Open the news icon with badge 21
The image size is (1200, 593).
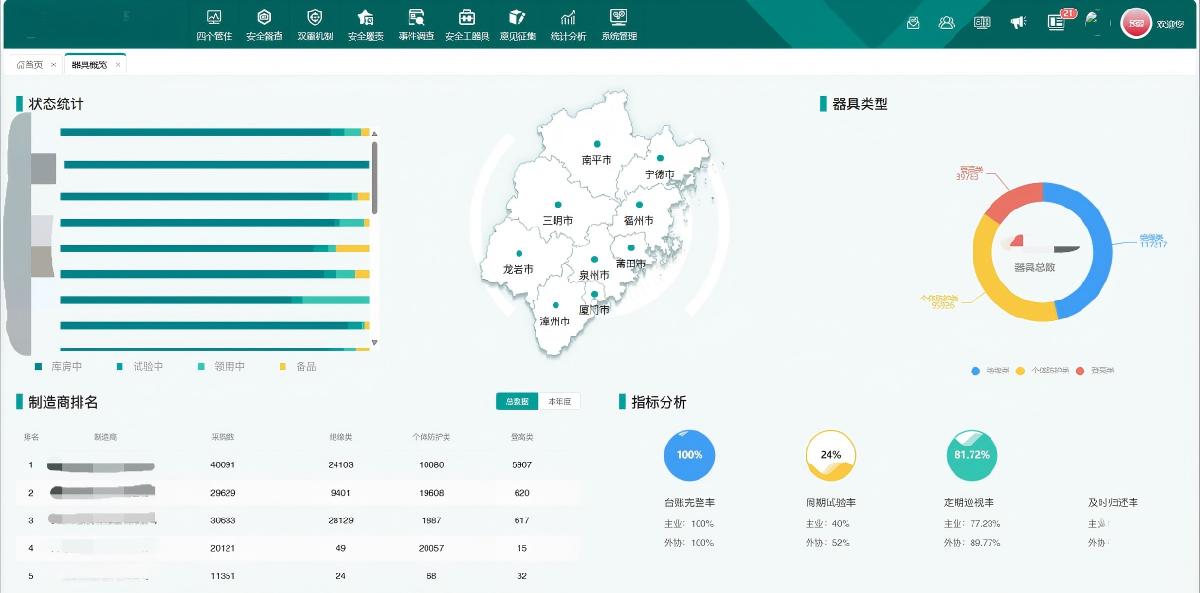pyautogui.click(x=1056, y=22)
